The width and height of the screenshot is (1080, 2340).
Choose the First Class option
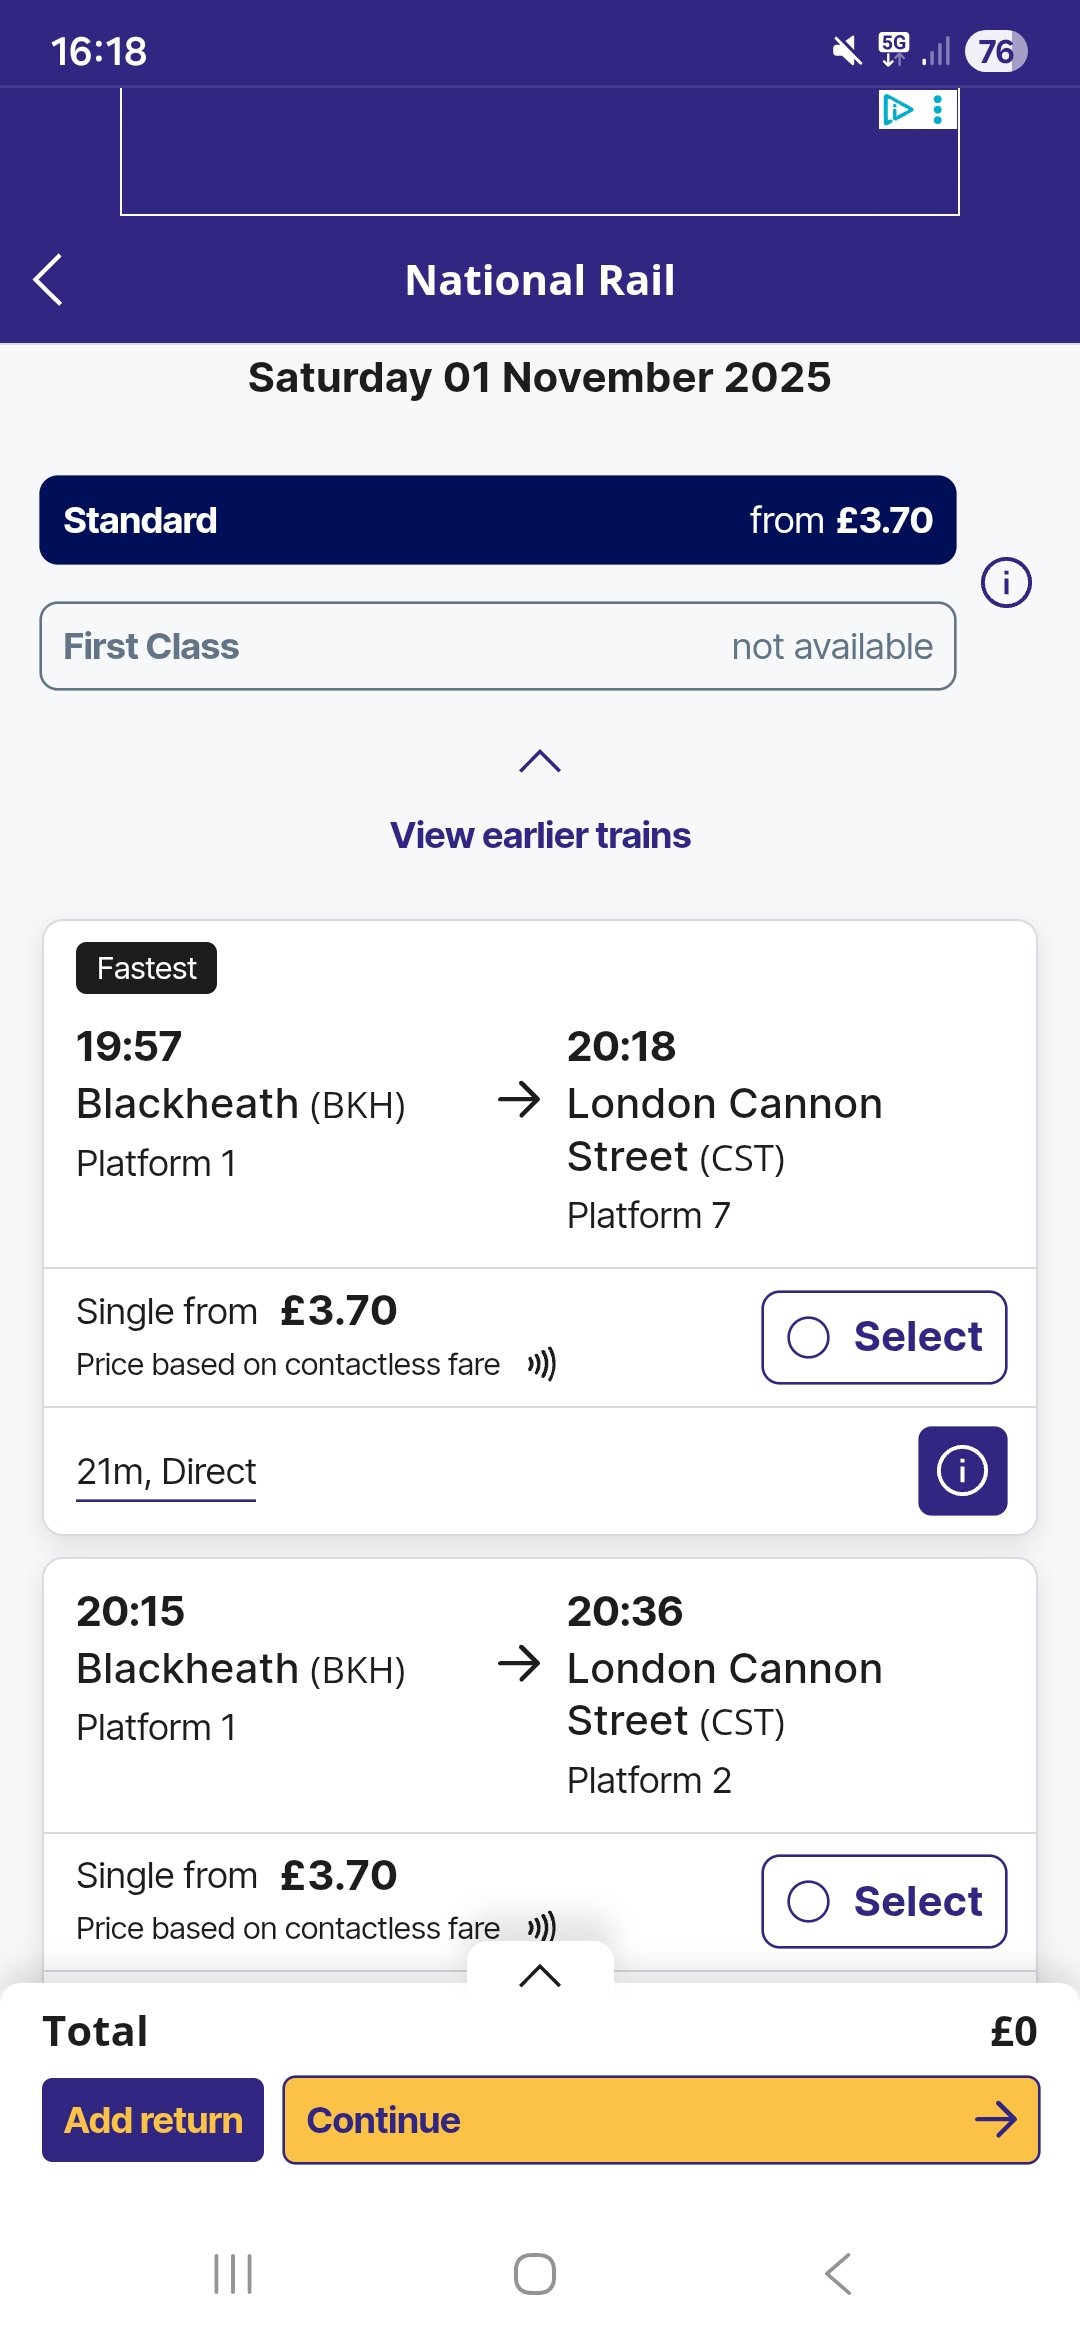tap(497, 646)
